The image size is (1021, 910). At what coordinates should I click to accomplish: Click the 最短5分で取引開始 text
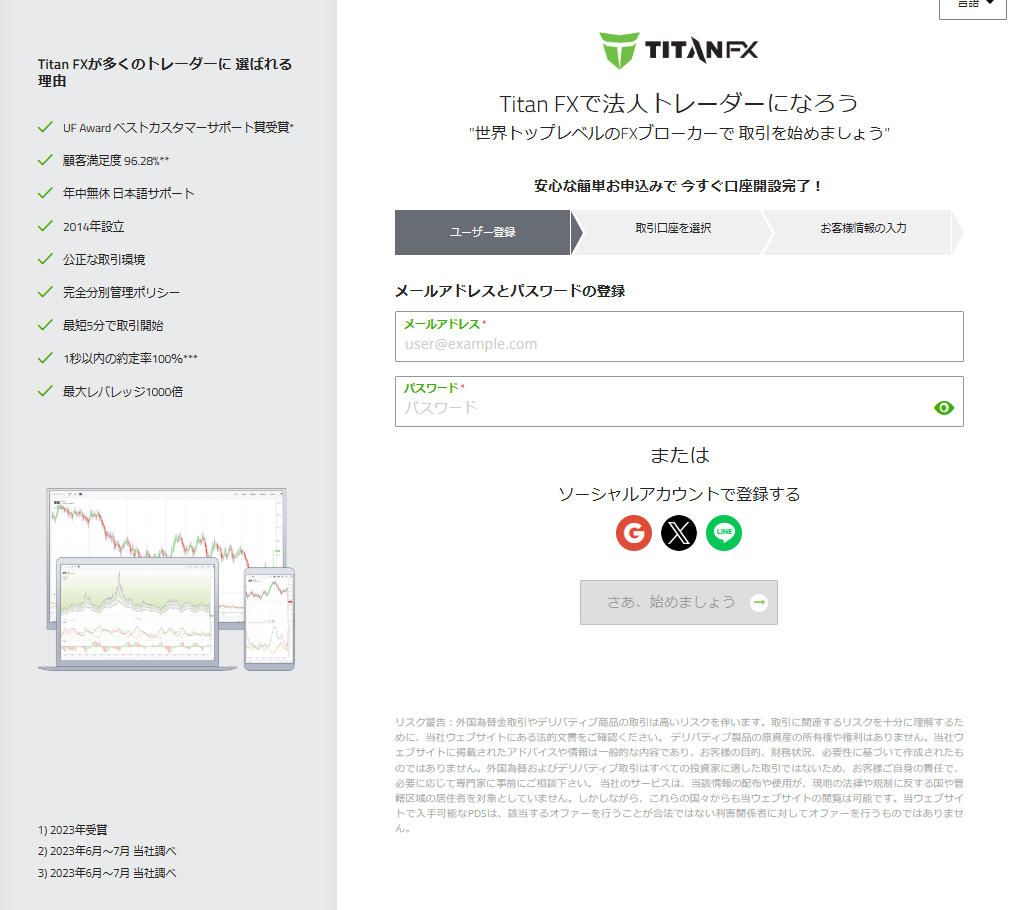(113, 325)
